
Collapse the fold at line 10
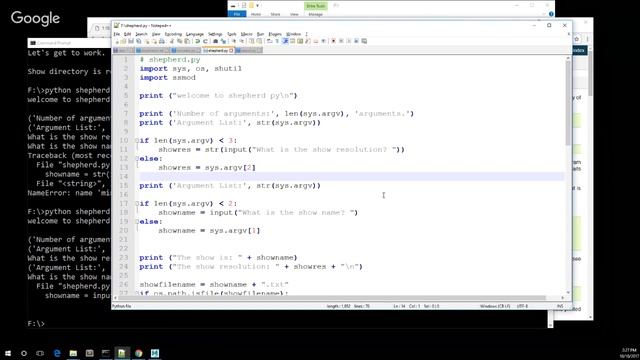tap(137, 140)
